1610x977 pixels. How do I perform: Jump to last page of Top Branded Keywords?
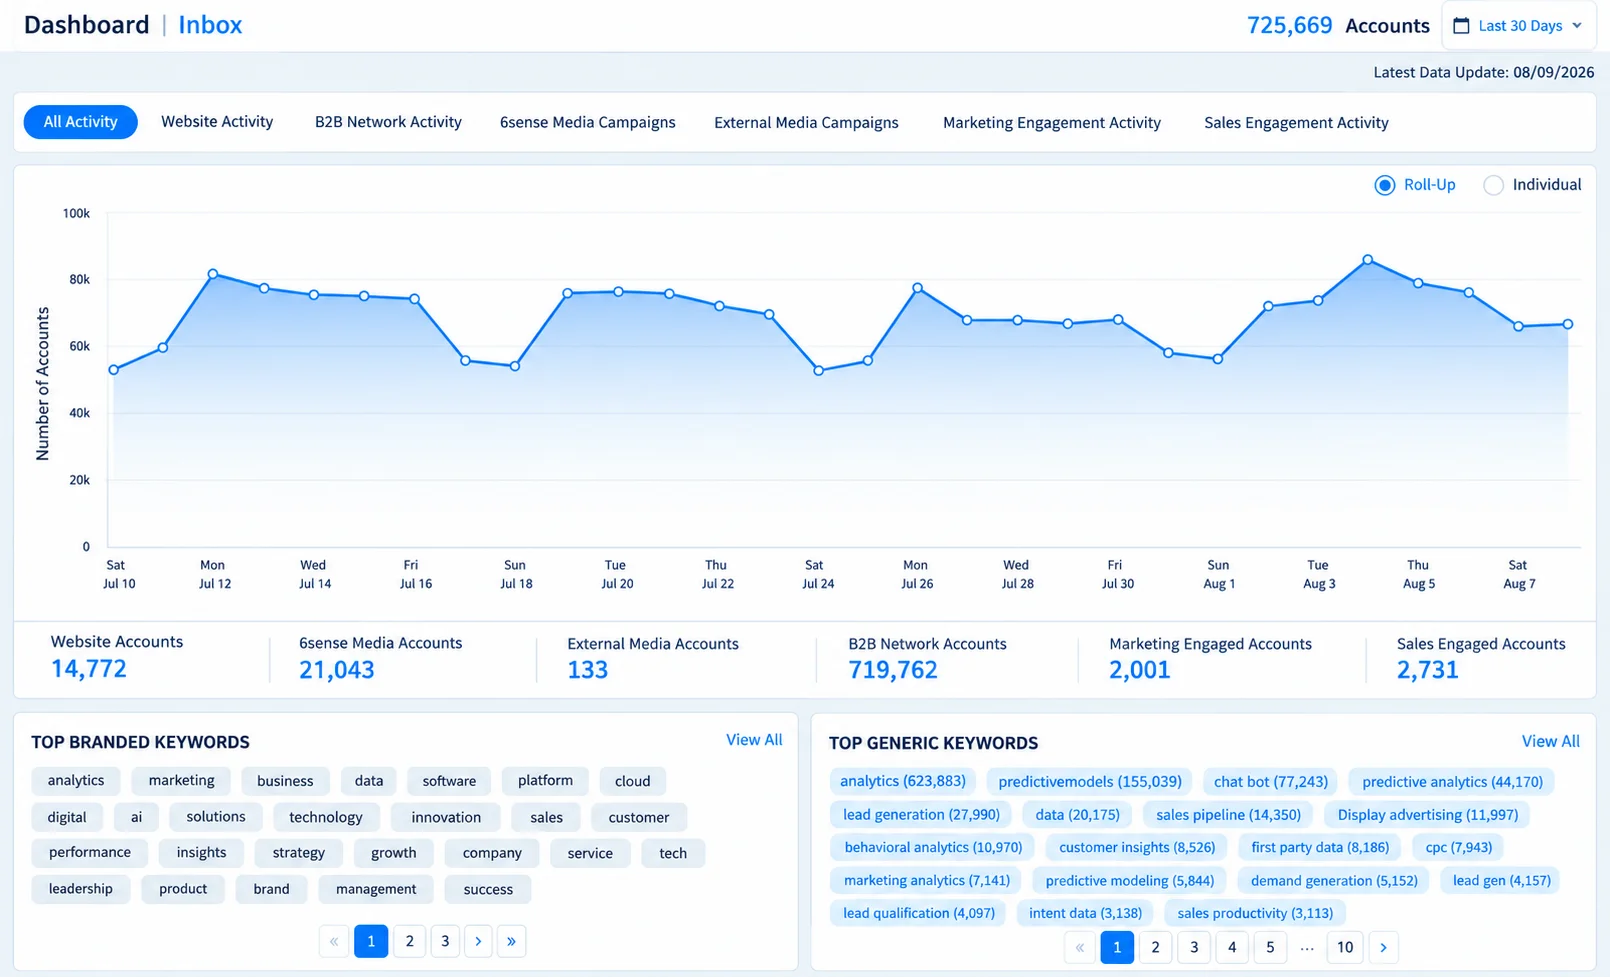pyautogui.click(x=511, y=941)
